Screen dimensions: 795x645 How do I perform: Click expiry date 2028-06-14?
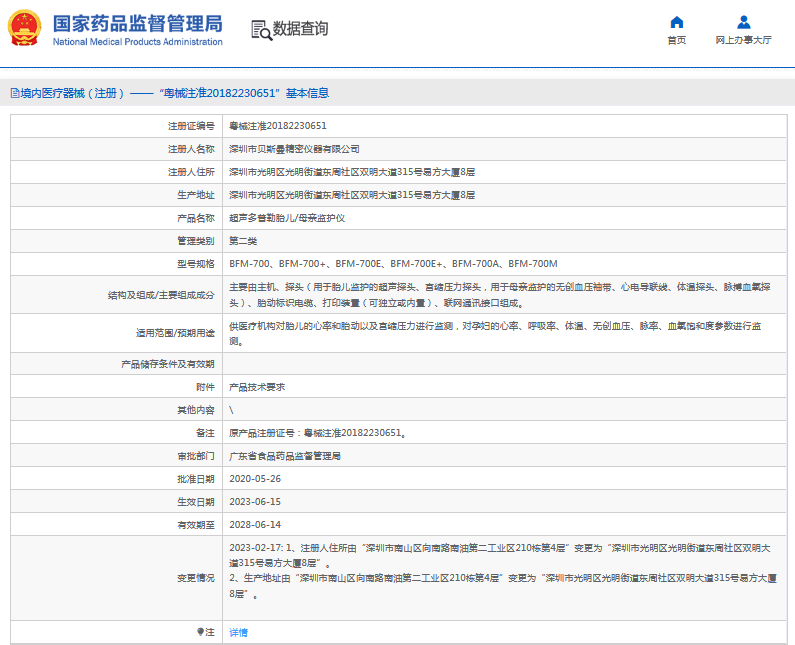tap(255, 525)
